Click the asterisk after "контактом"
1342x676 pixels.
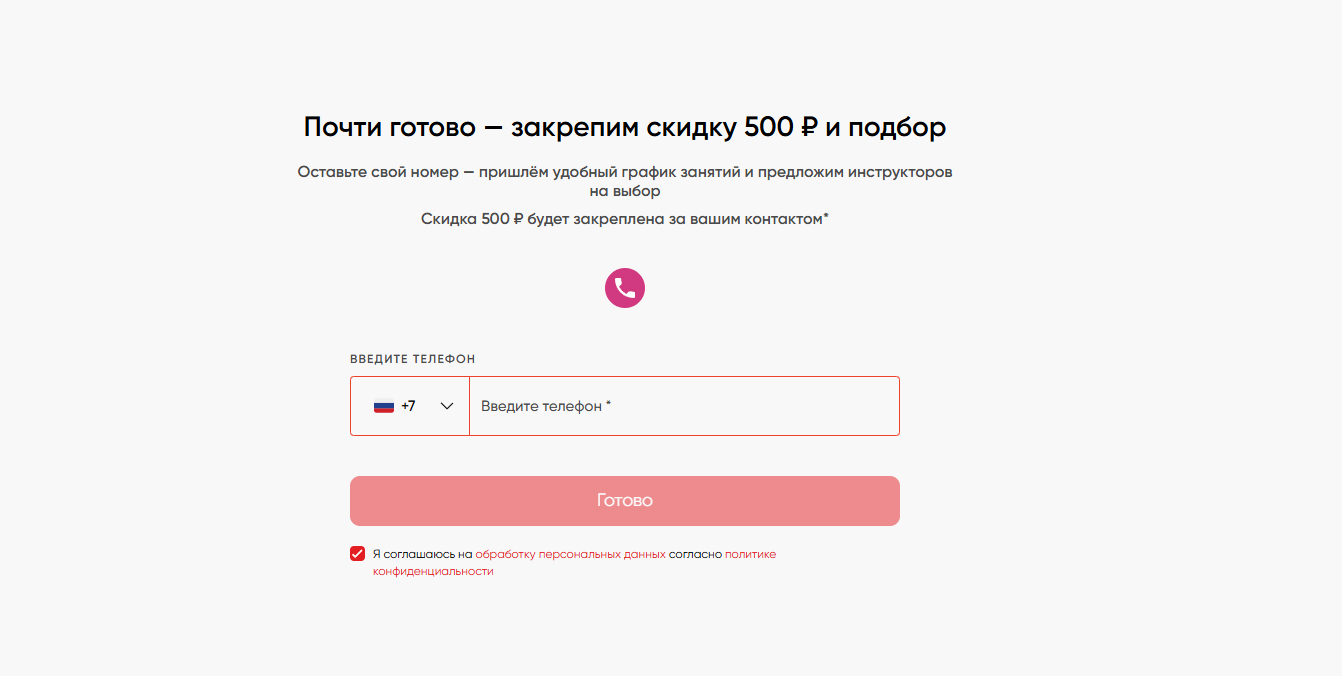(x=826, y=216)
